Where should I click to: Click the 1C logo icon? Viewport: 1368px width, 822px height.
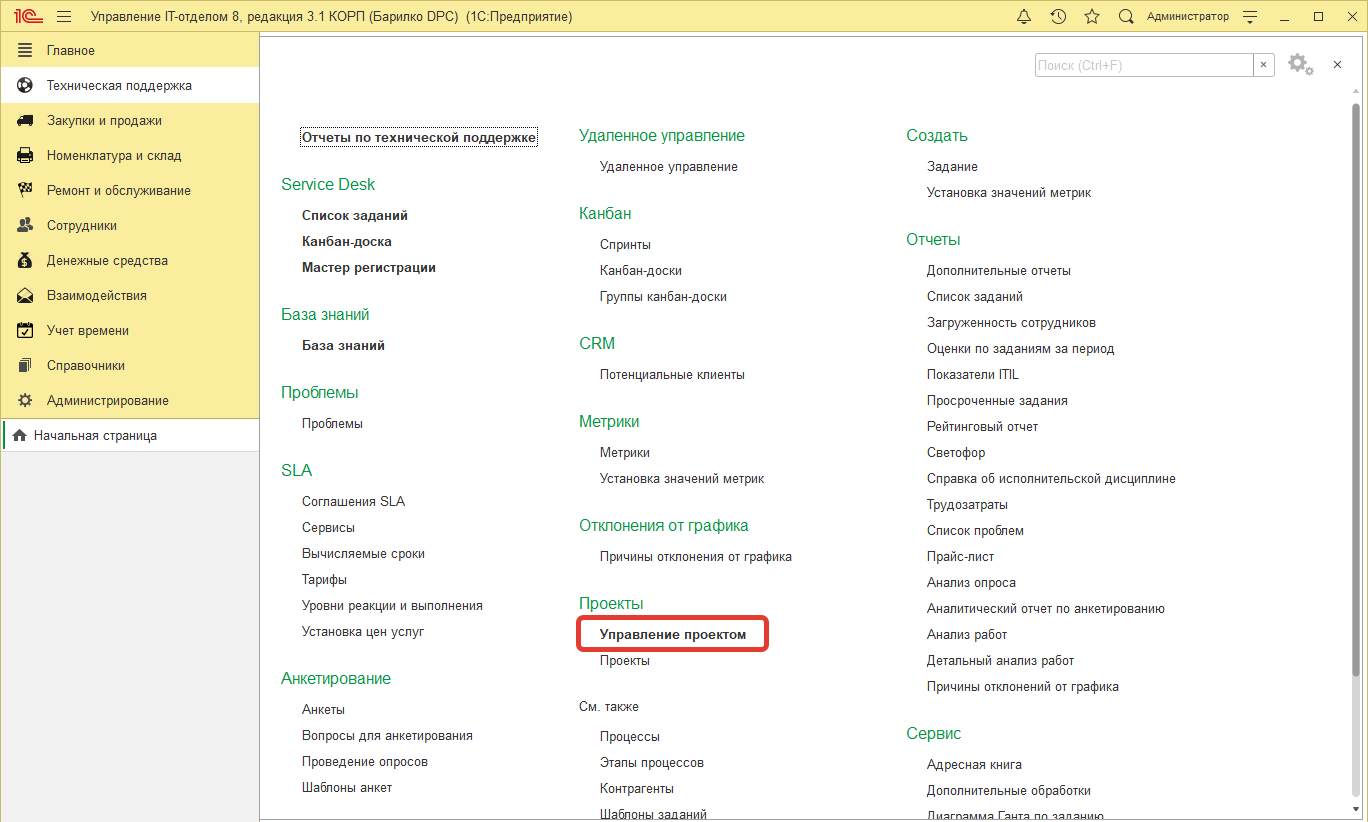(x=28, y=17)
